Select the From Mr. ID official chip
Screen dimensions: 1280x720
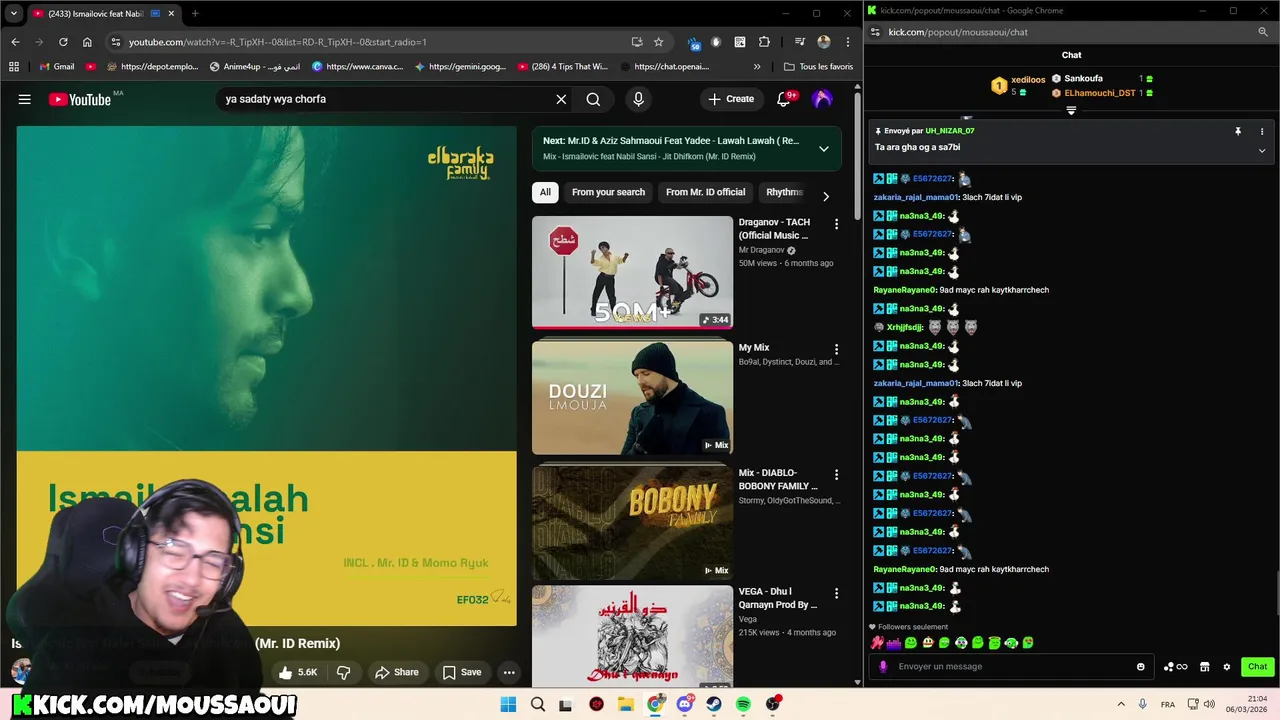pyautogui.click(x=705, y=192)
